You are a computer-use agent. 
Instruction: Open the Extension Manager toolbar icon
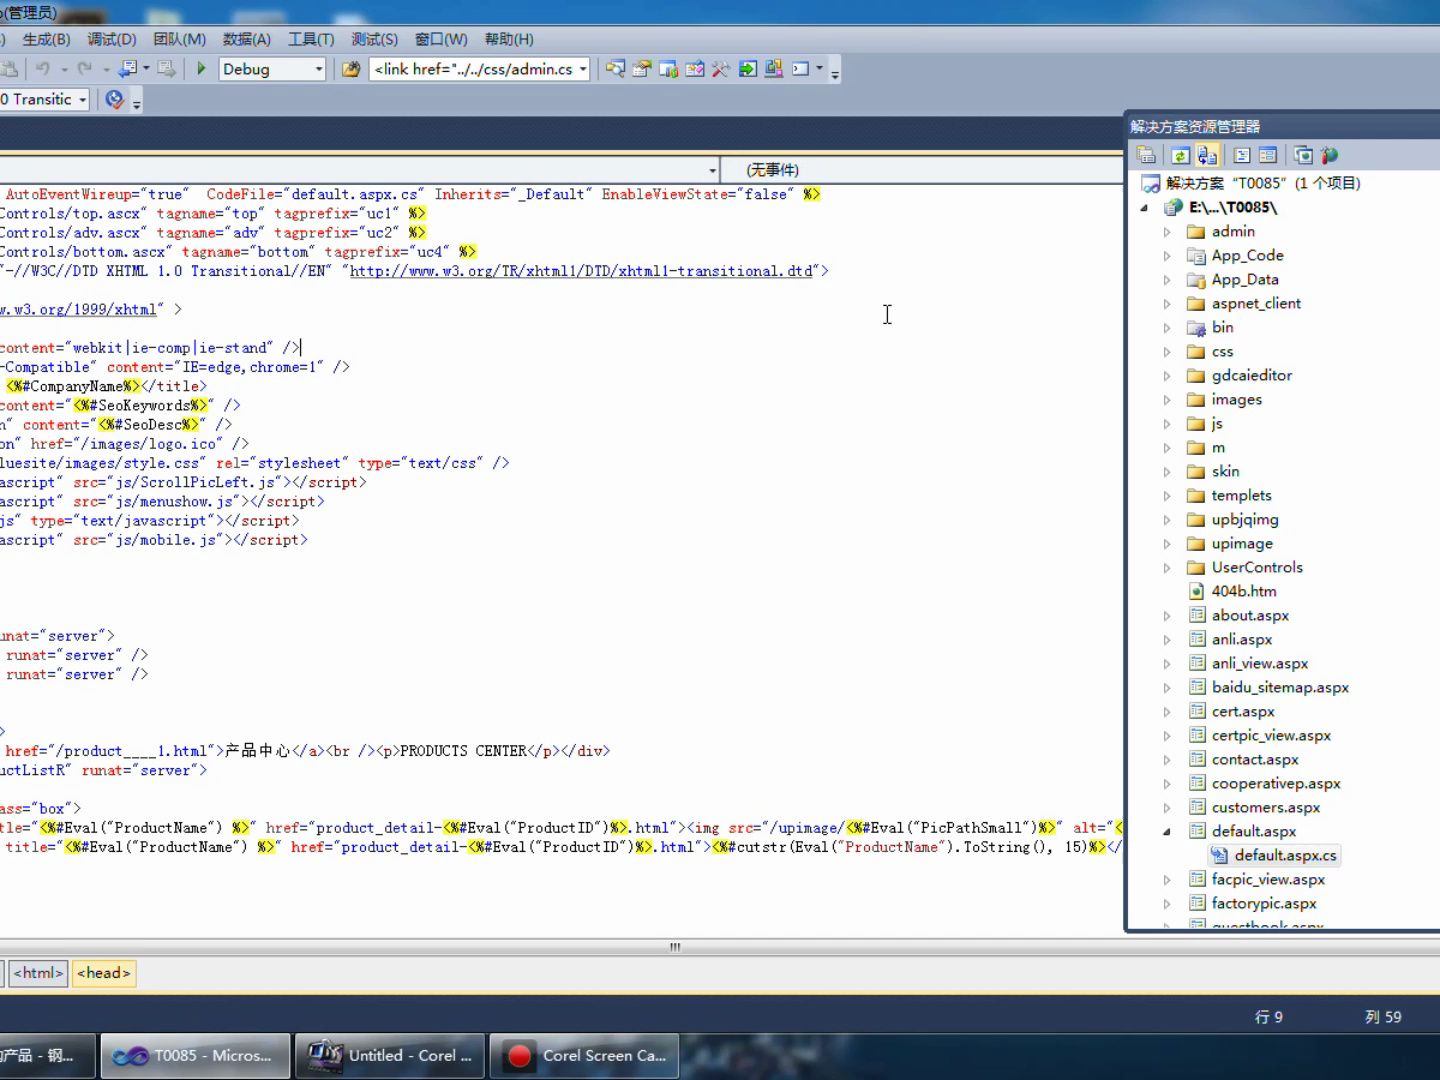pos(774,69)
